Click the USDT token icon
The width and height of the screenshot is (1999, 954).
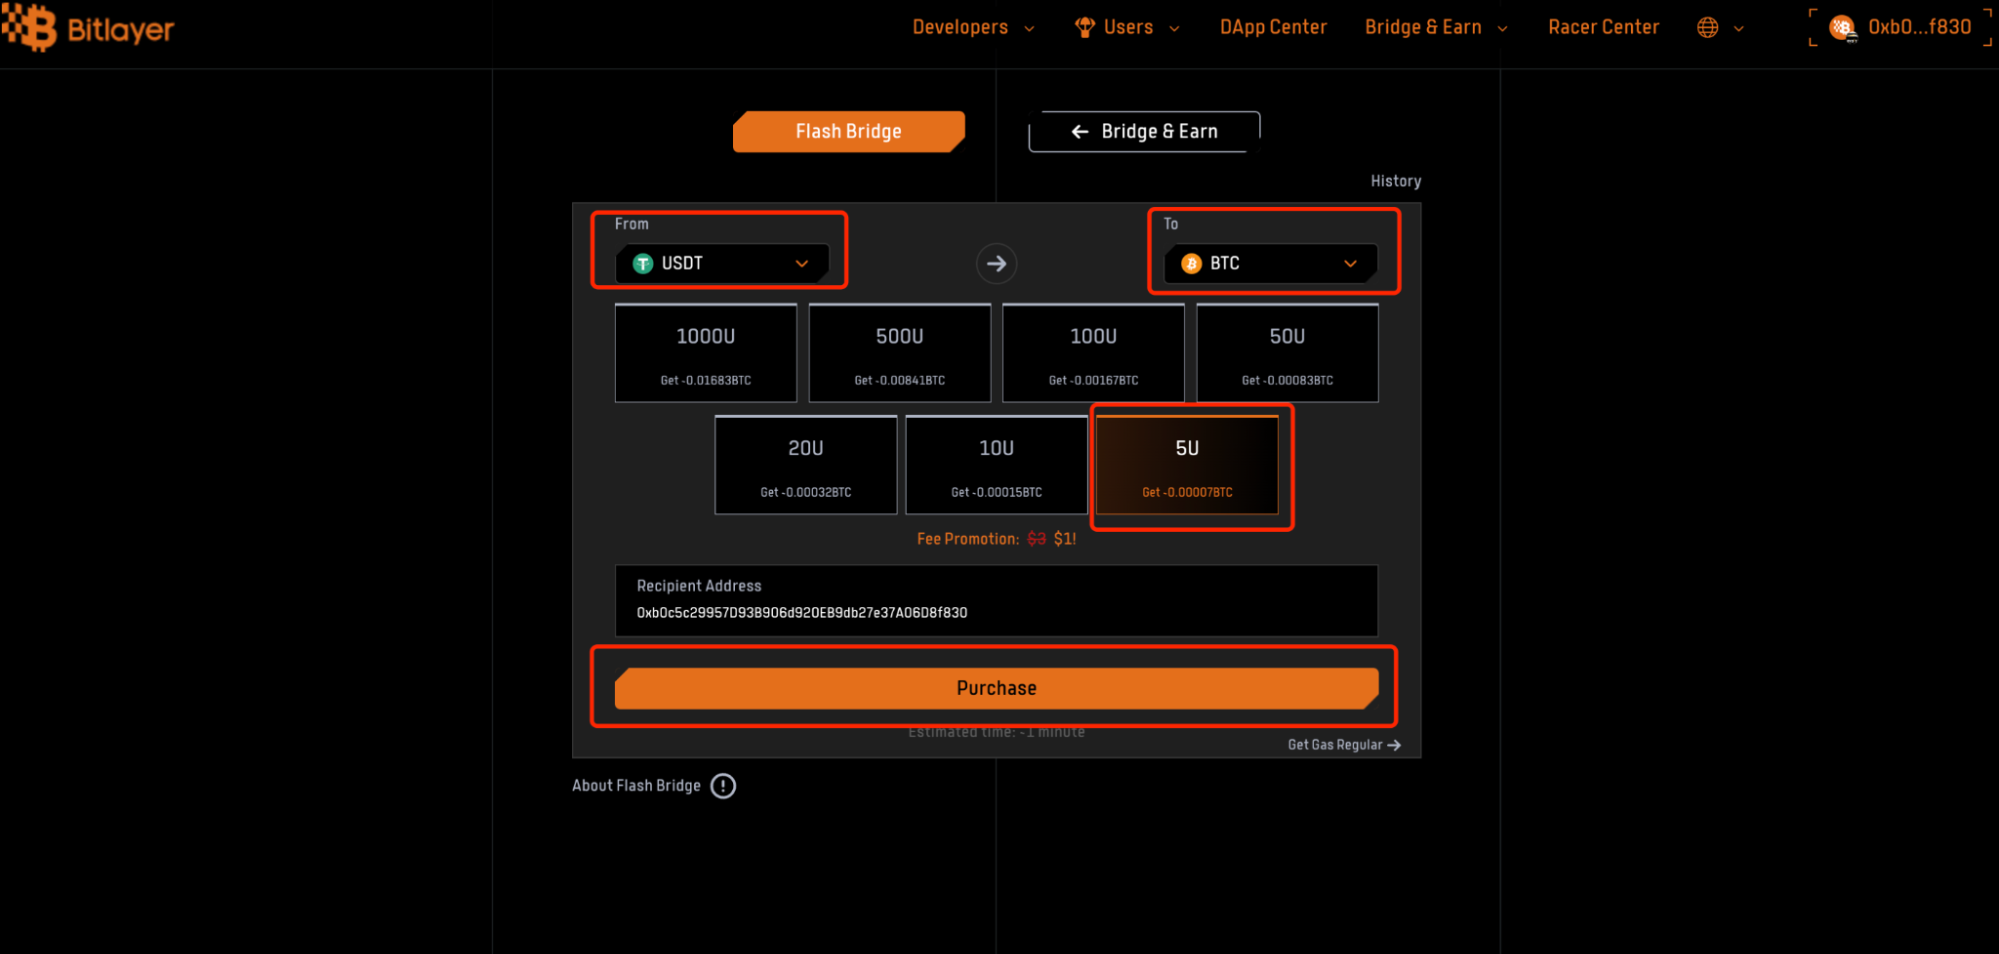tap(643, 264)
